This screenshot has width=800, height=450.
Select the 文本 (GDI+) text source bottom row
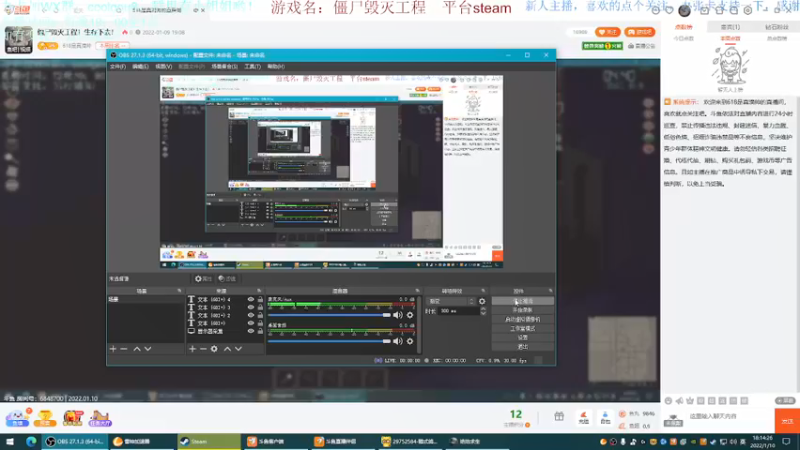pos(226,323)
